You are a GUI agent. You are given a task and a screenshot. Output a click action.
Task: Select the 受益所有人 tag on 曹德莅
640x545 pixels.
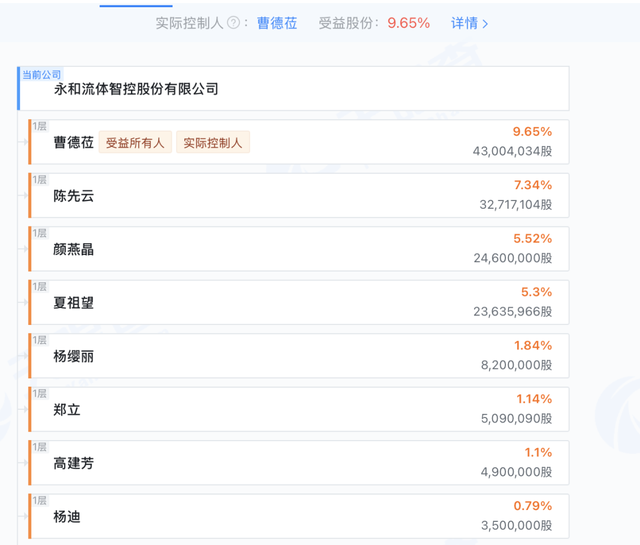click(x=138, y=143)
